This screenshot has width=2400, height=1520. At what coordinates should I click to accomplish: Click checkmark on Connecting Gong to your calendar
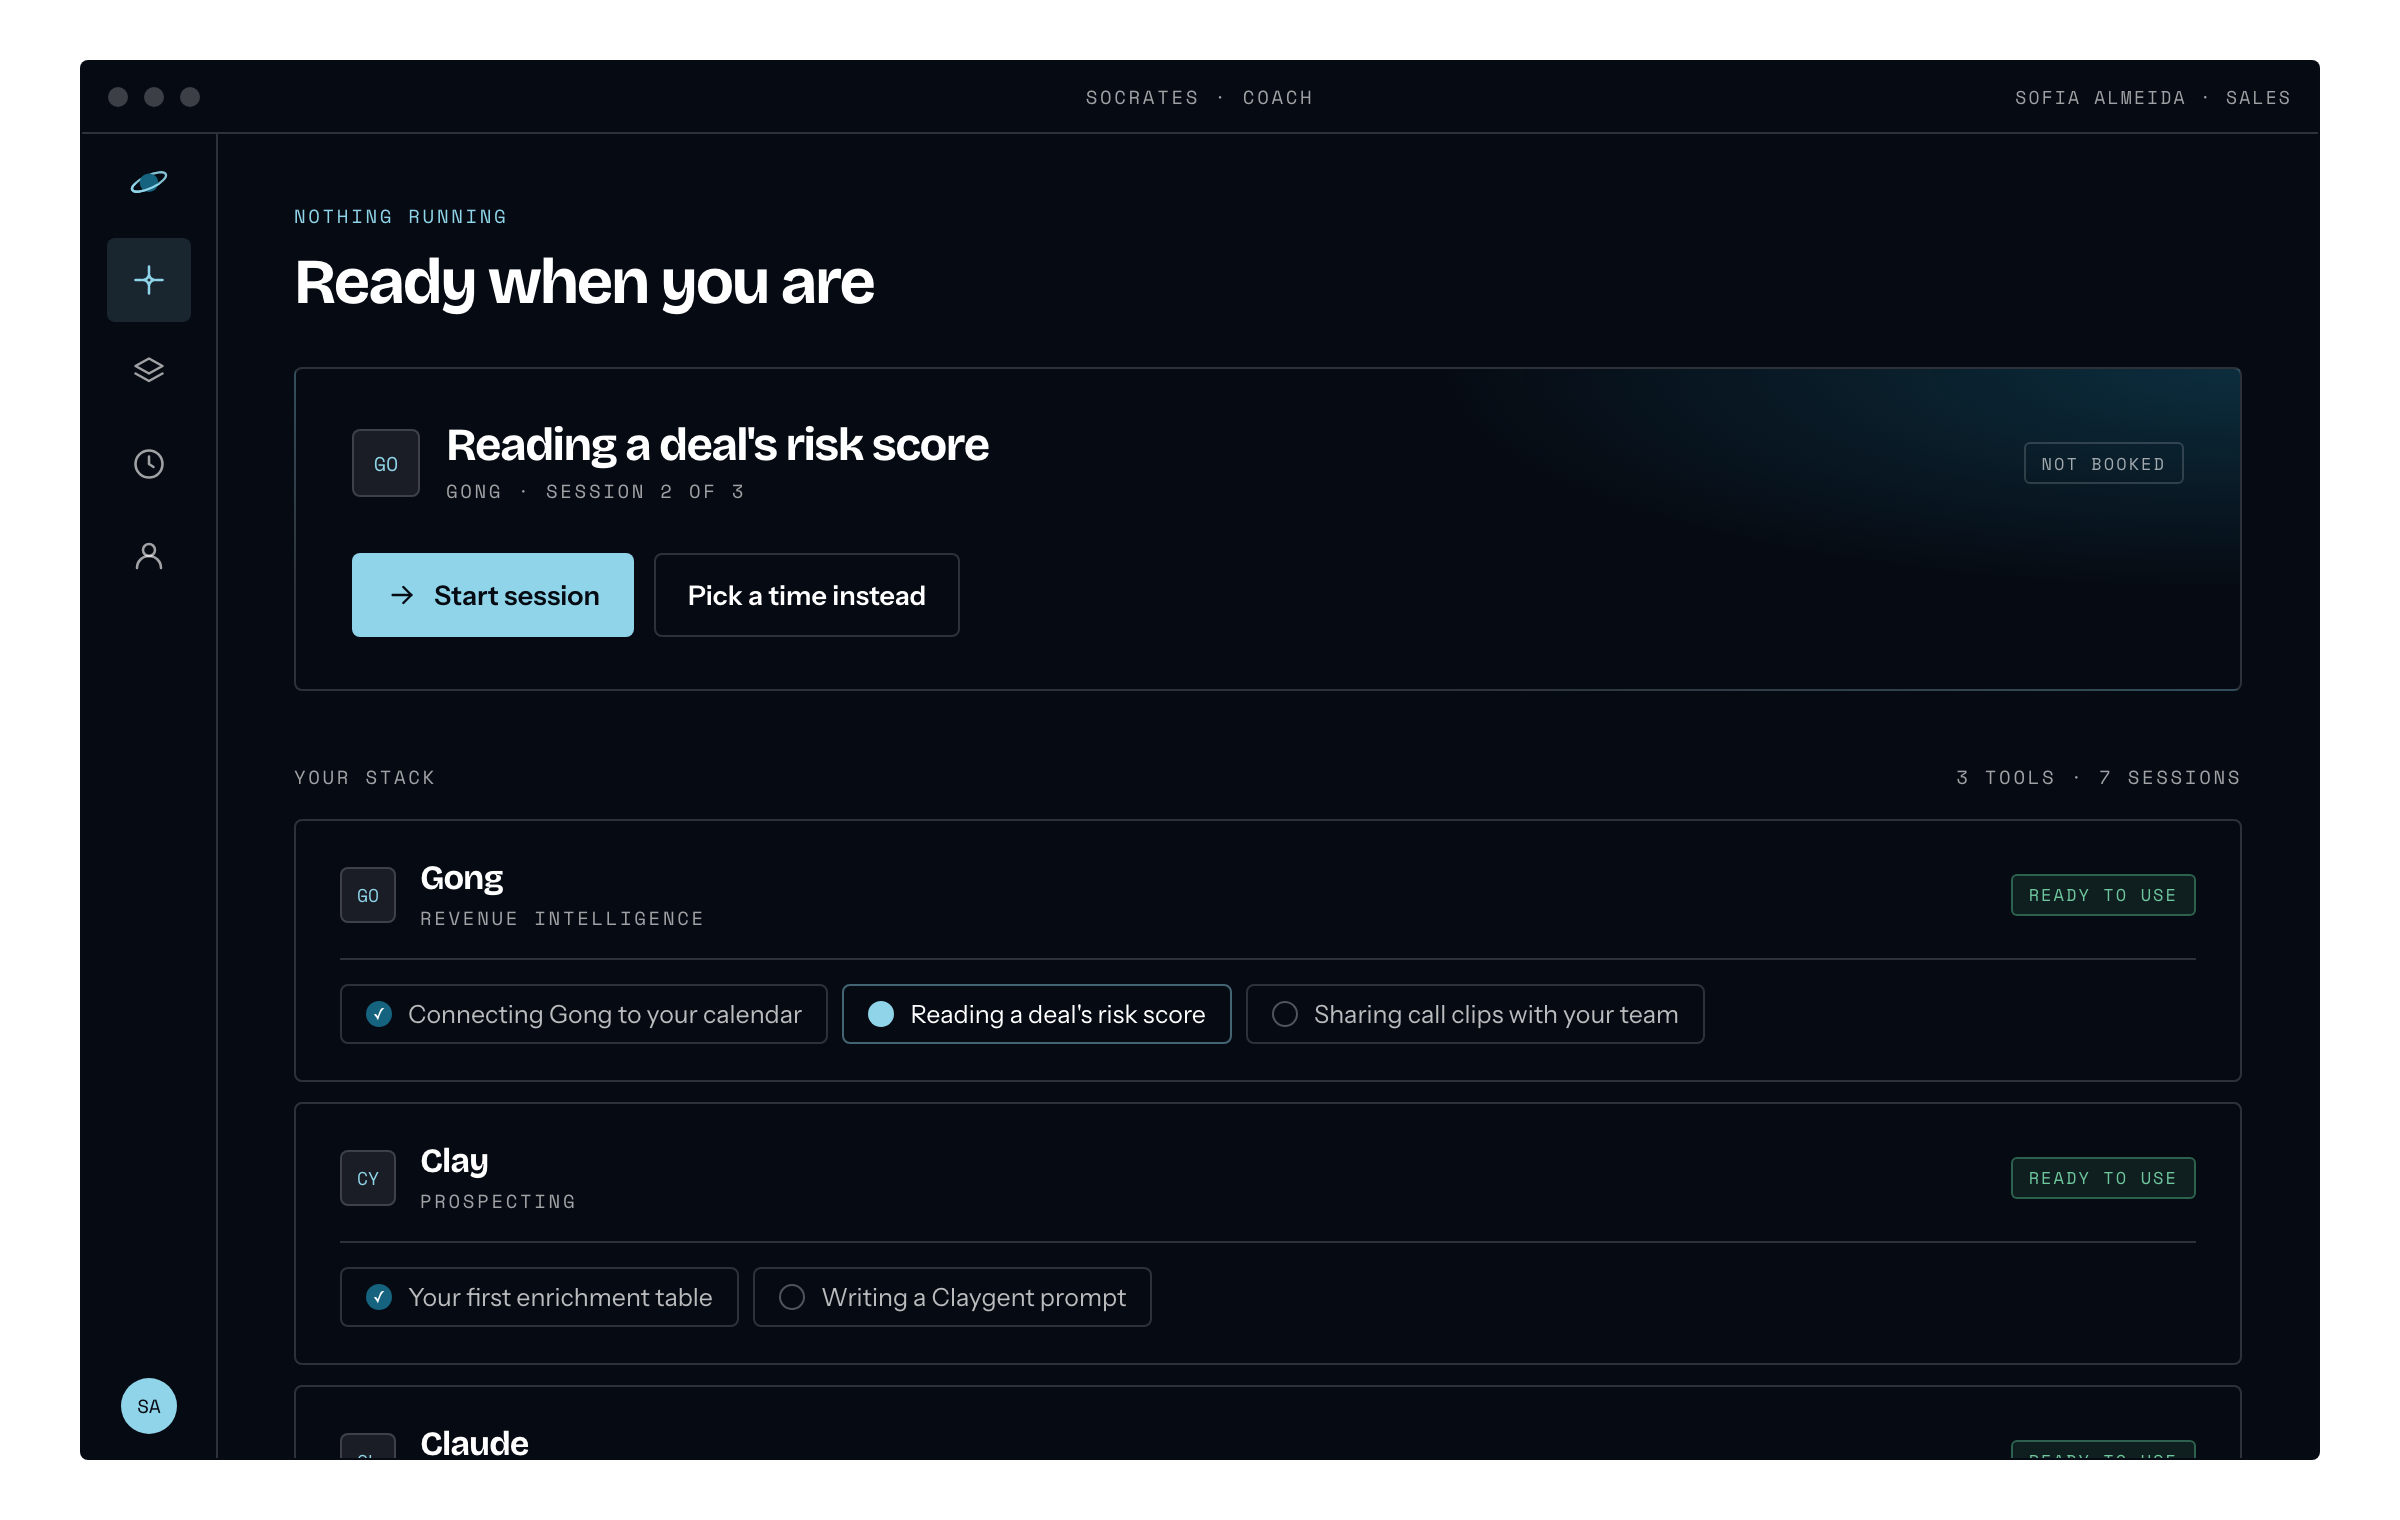pos(379,1014)
